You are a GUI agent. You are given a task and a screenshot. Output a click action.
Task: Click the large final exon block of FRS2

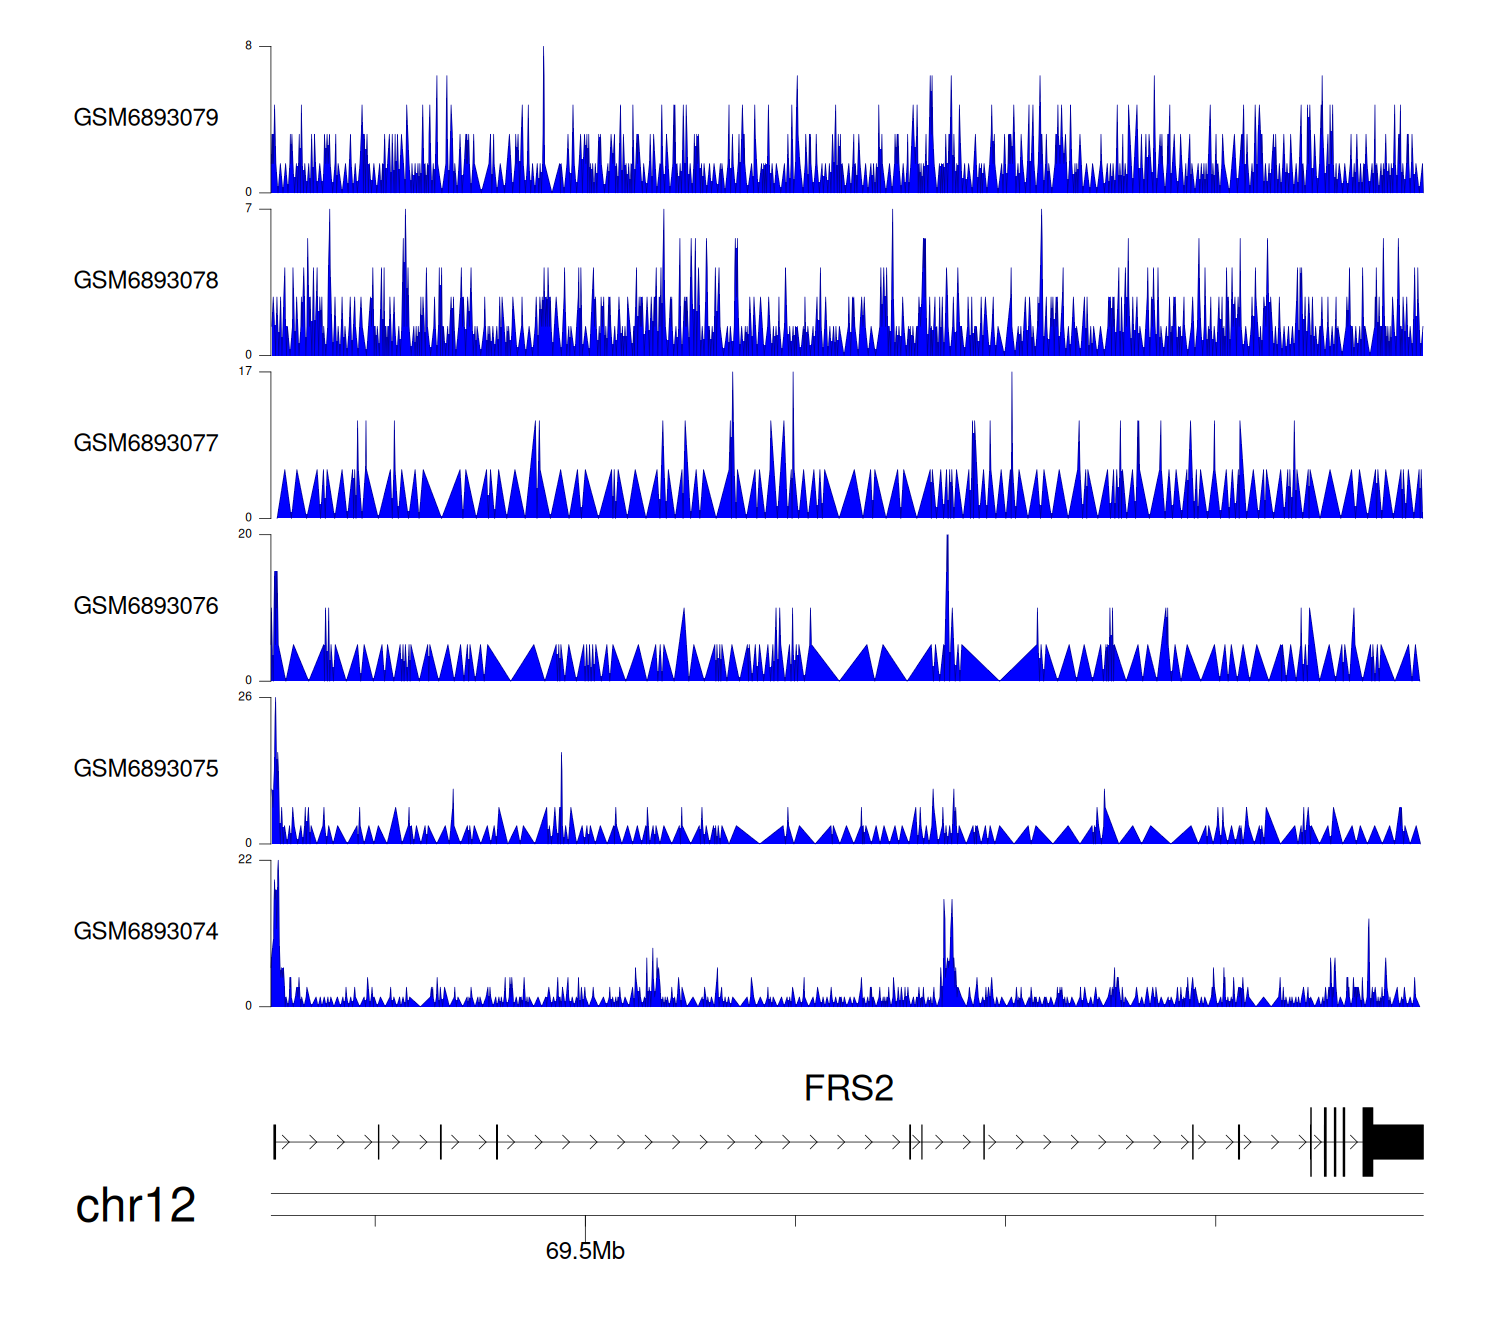1398,1142
